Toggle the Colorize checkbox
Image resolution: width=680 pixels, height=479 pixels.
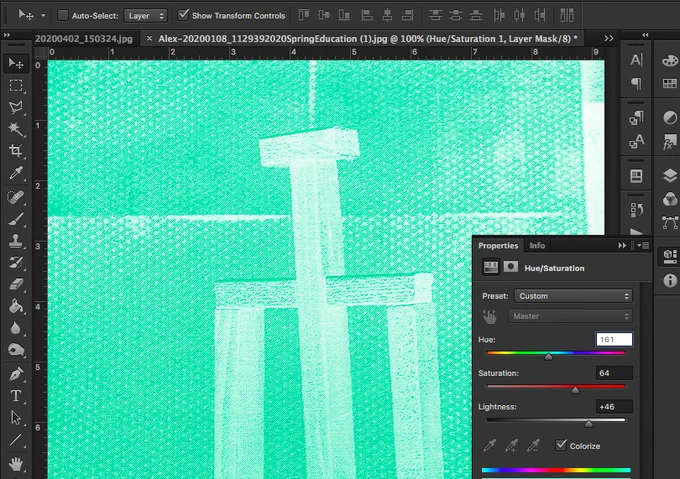561,445
